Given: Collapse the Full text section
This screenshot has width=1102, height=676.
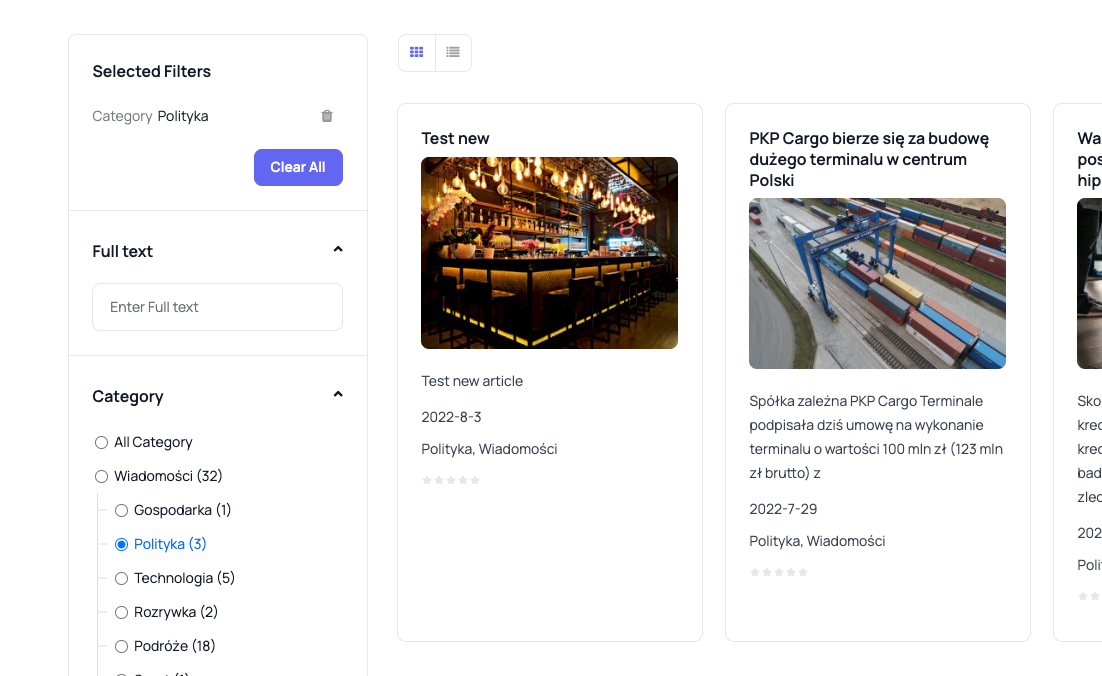Looking at the screenshot, I should [x=338, y=249].
